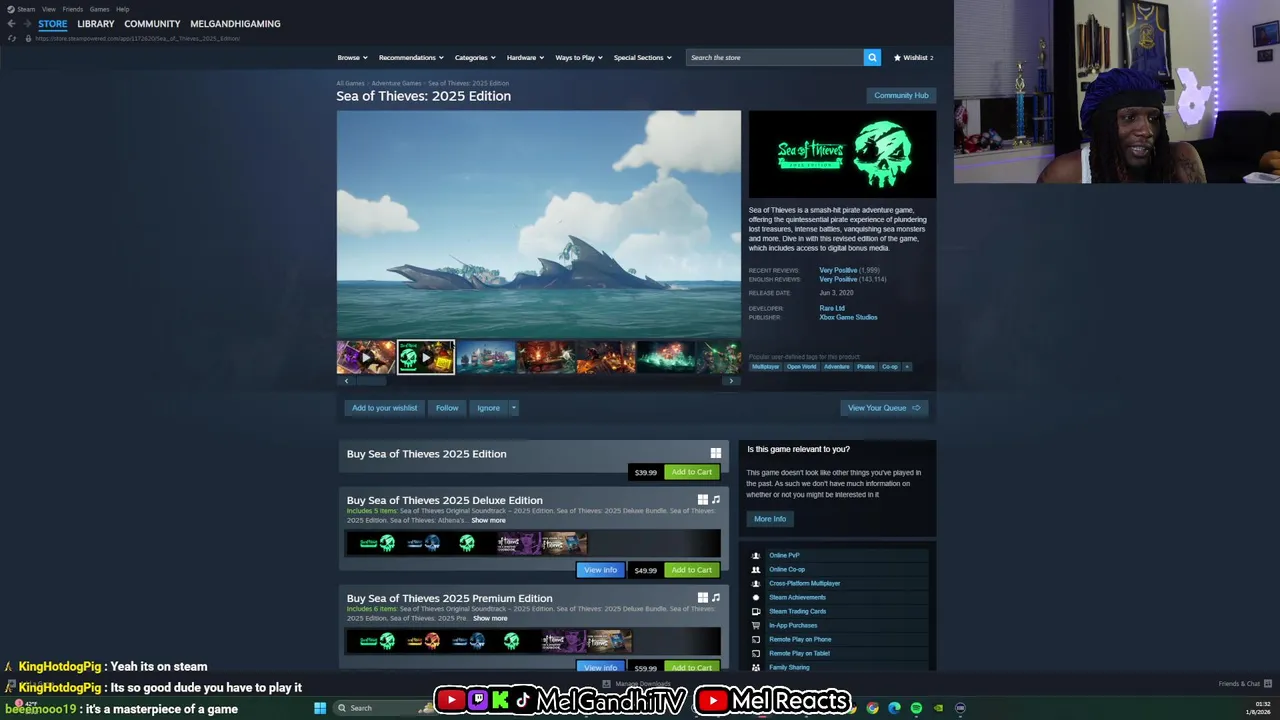
Task: Add the $39.99 2025 Edition to cart
Action: 691,472
